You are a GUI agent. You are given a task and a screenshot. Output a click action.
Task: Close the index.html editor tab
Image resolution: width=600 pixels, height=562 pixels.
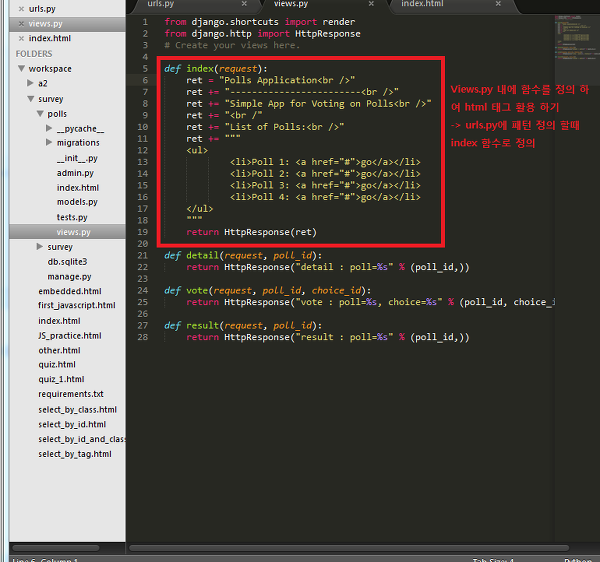(x=498, y=3)
